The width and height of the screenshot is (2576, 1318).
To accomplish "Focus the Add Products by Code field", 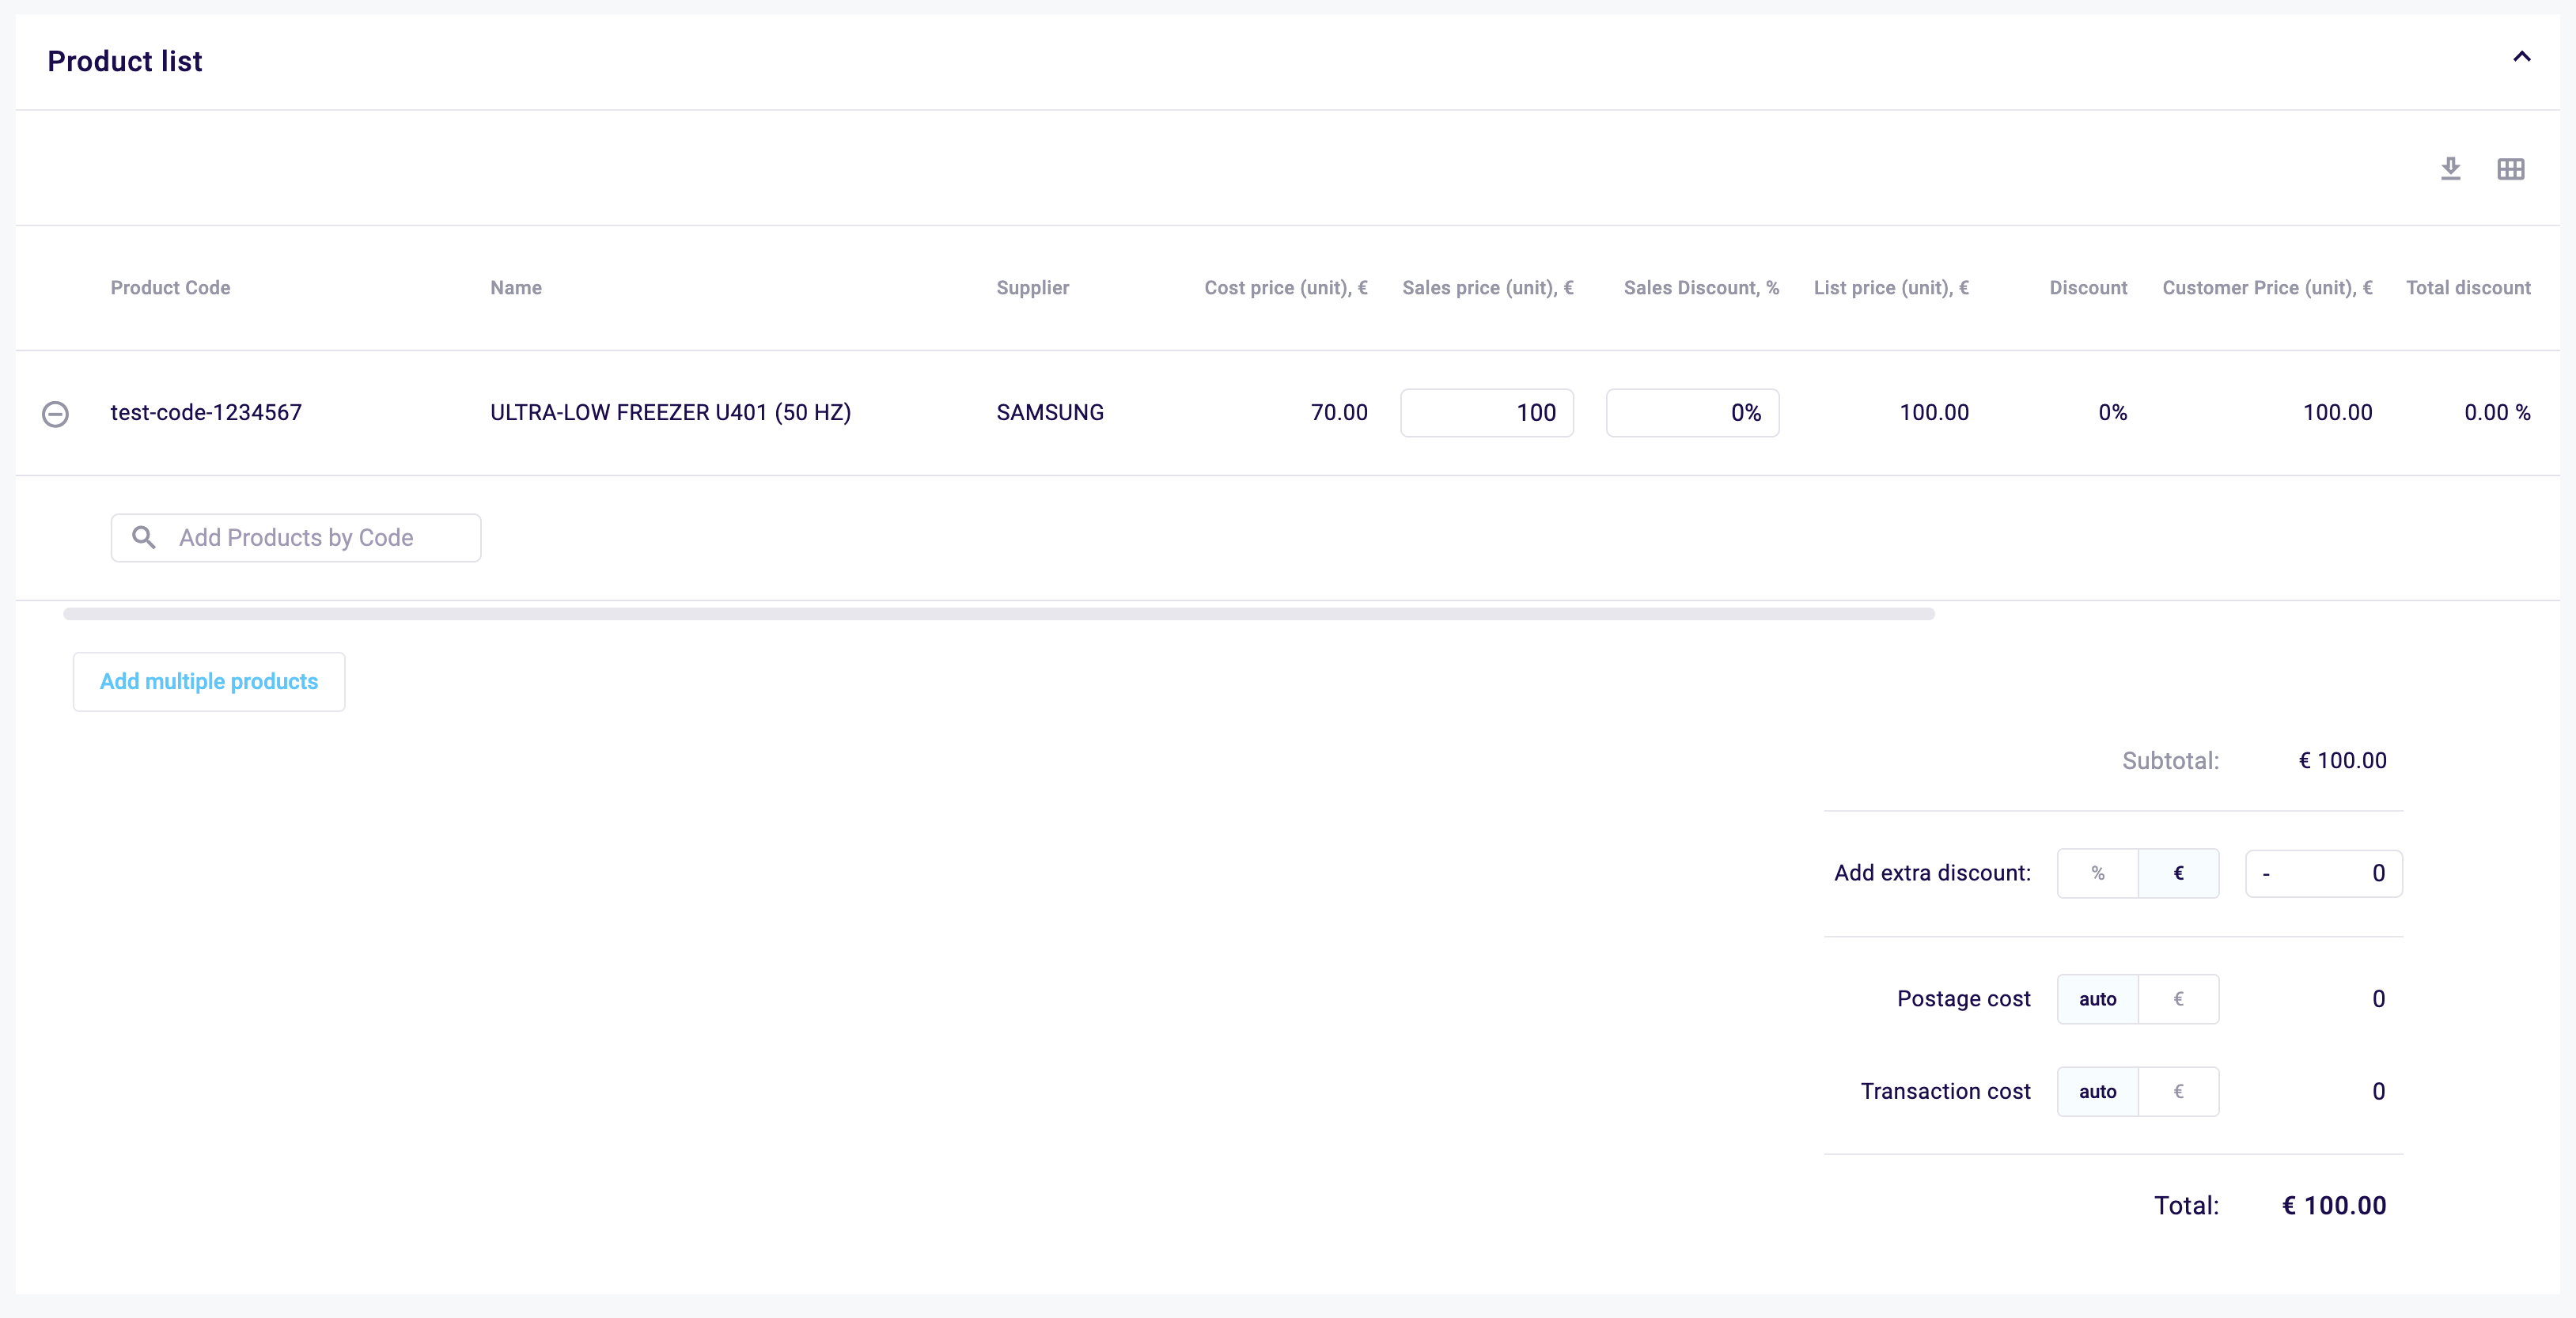I will [x=310, y=538].
